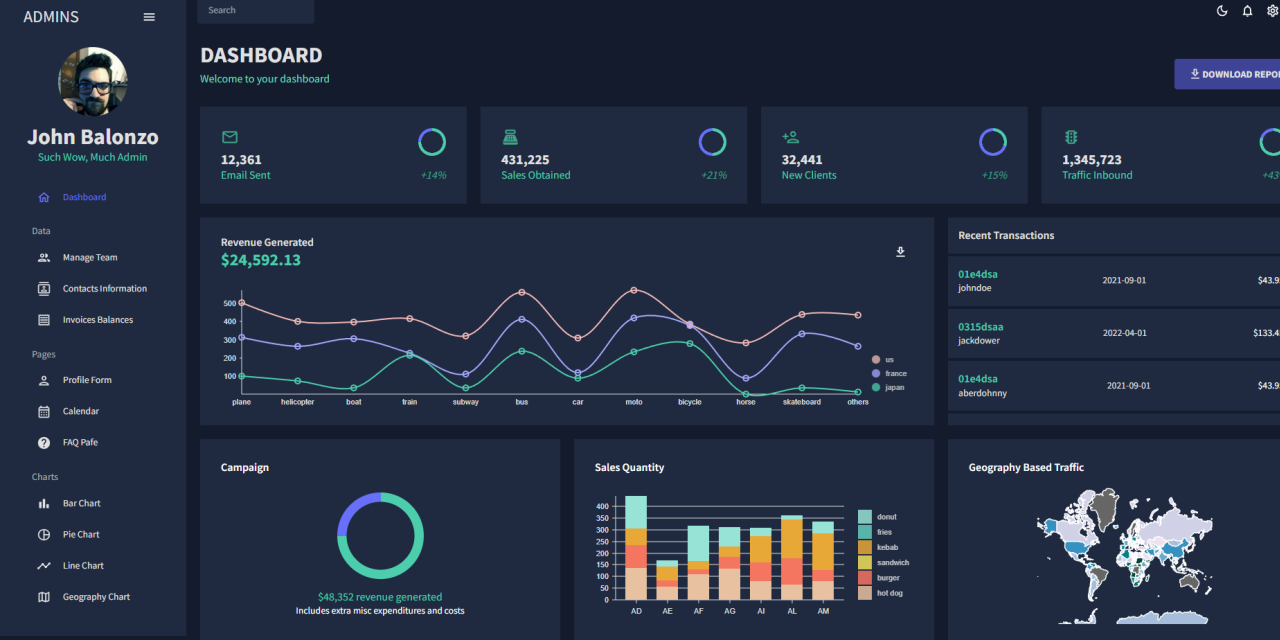Download the Revenue Generated chart data
The image size is (1280, 640).
[x=900, y=252]
